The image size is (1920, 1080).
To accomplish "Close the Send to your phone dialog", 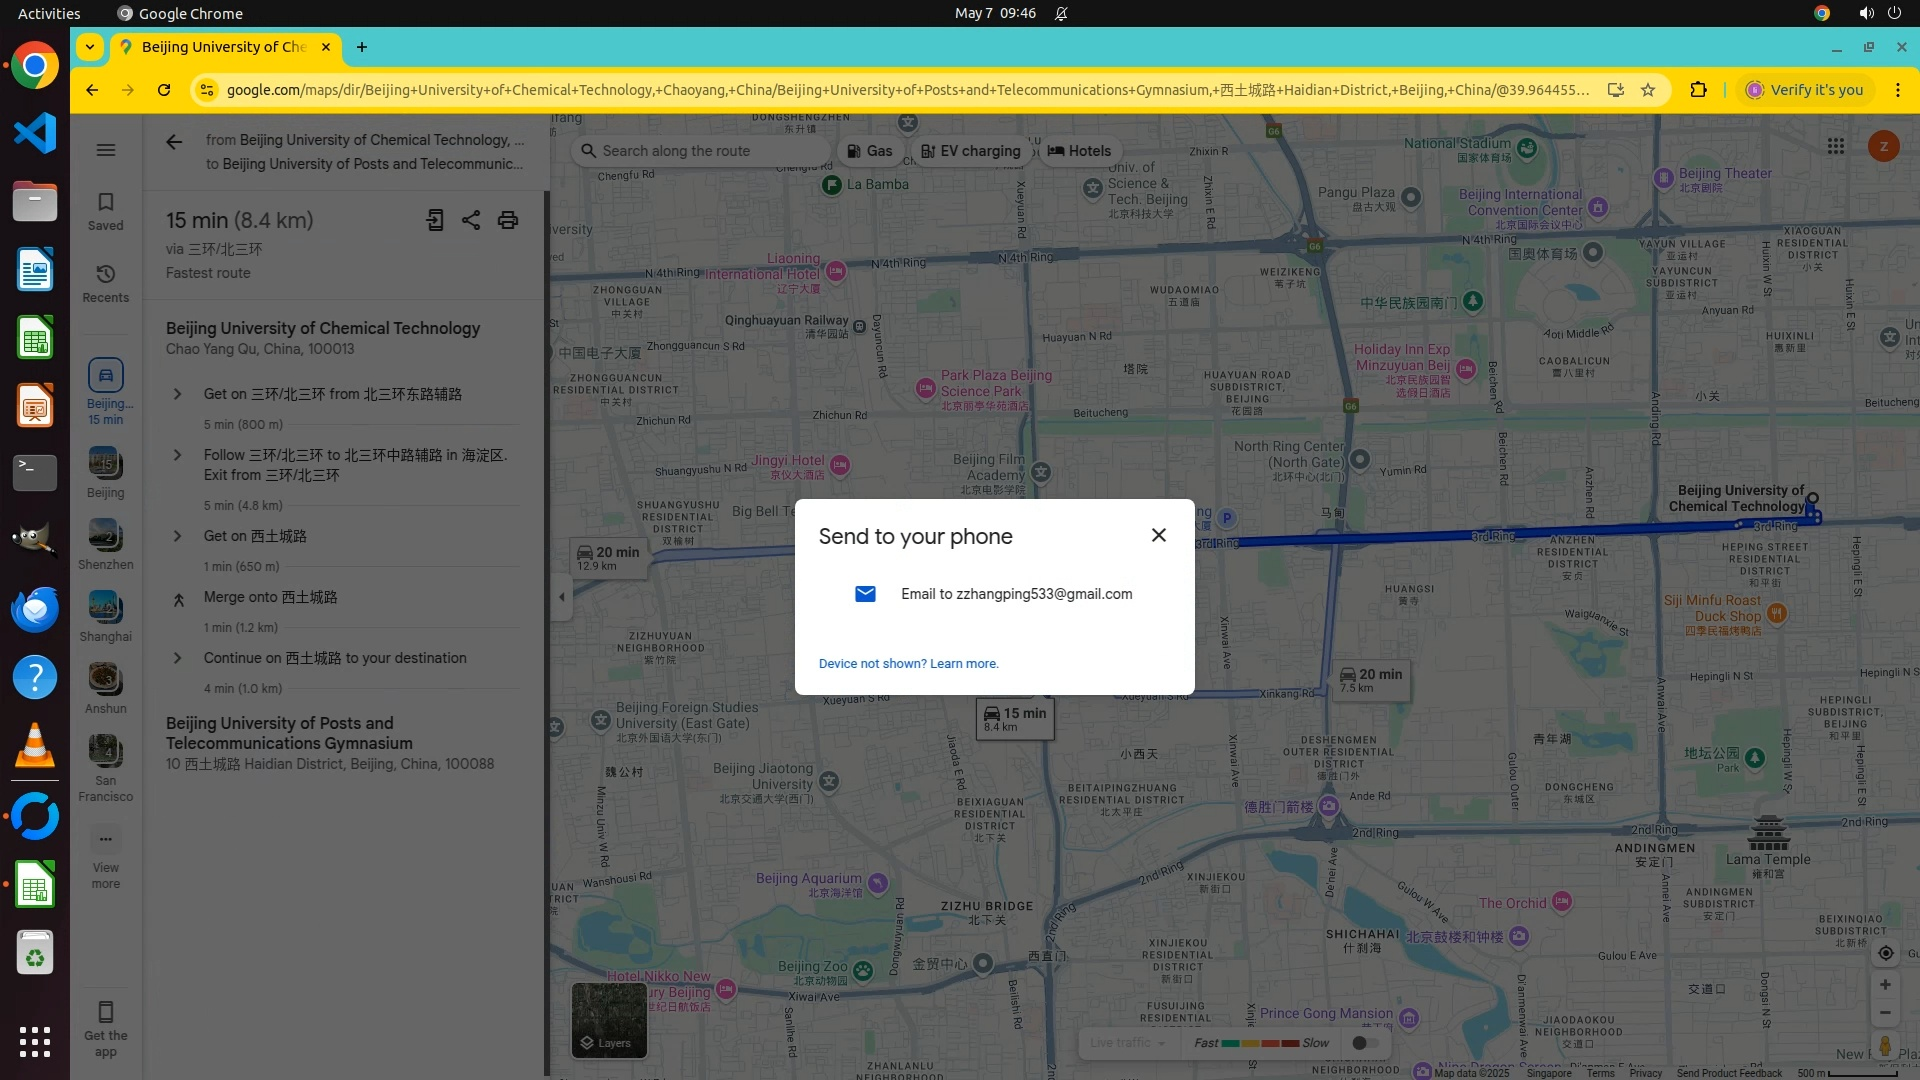I will (x=1158, y=535).
